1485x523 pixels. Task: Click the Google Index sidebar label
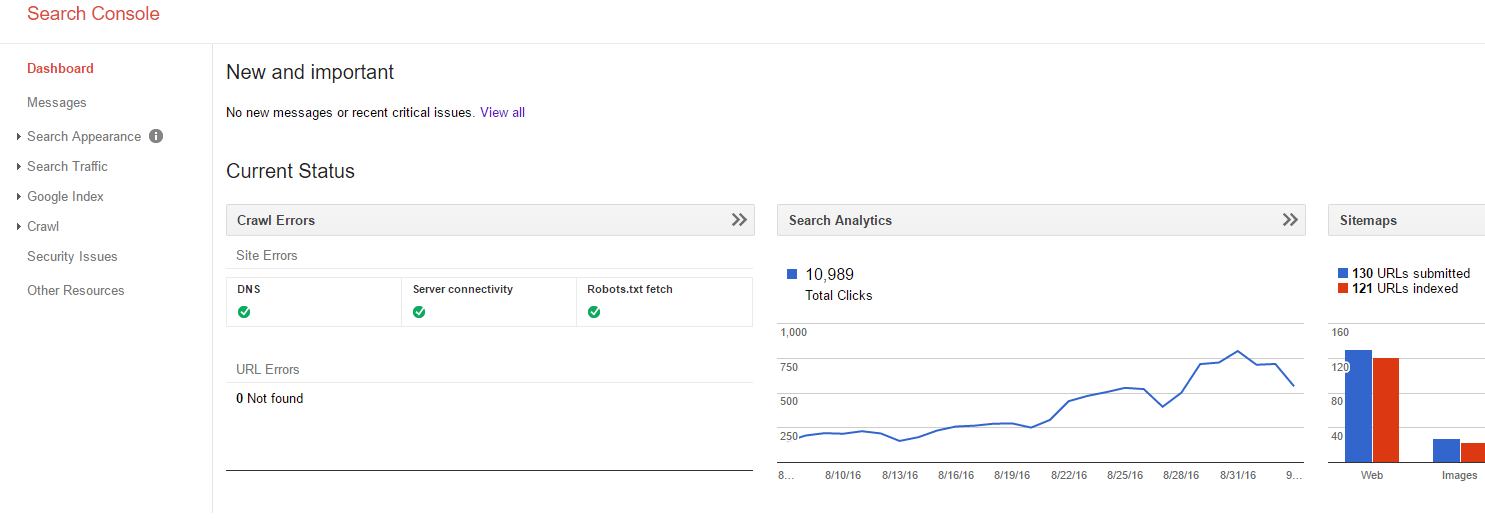[x=65, y=197]
